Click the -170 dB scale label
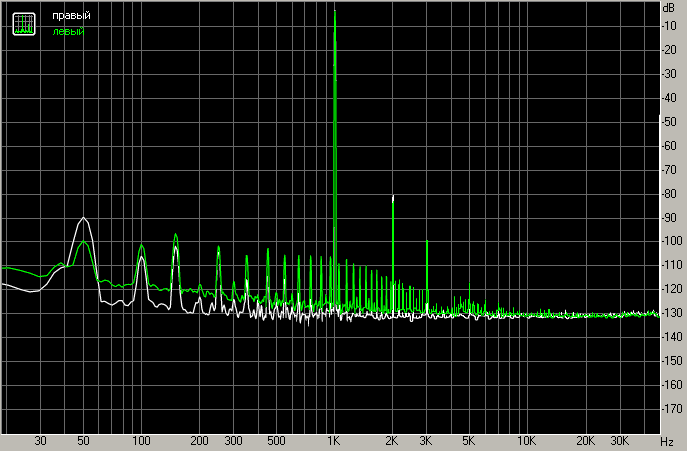The width and height of the screenshot is (687, 451). point(671,408)
